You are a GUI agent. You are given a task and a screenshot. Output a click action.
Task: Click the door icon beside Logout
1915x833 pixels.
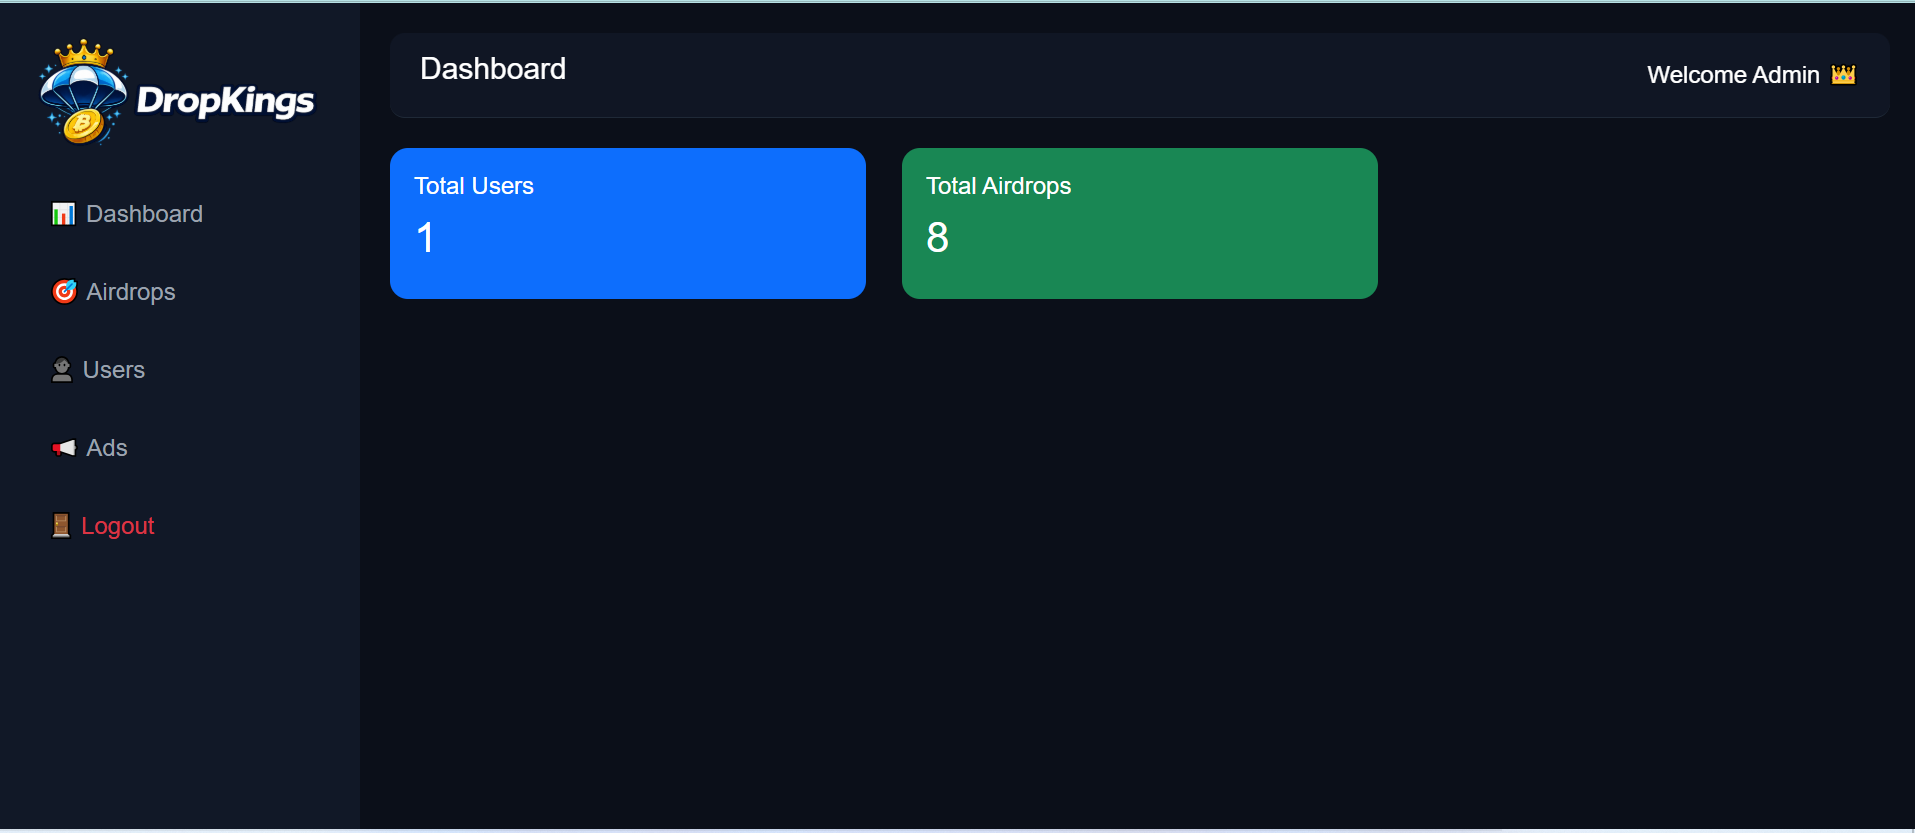coord(61,526)
